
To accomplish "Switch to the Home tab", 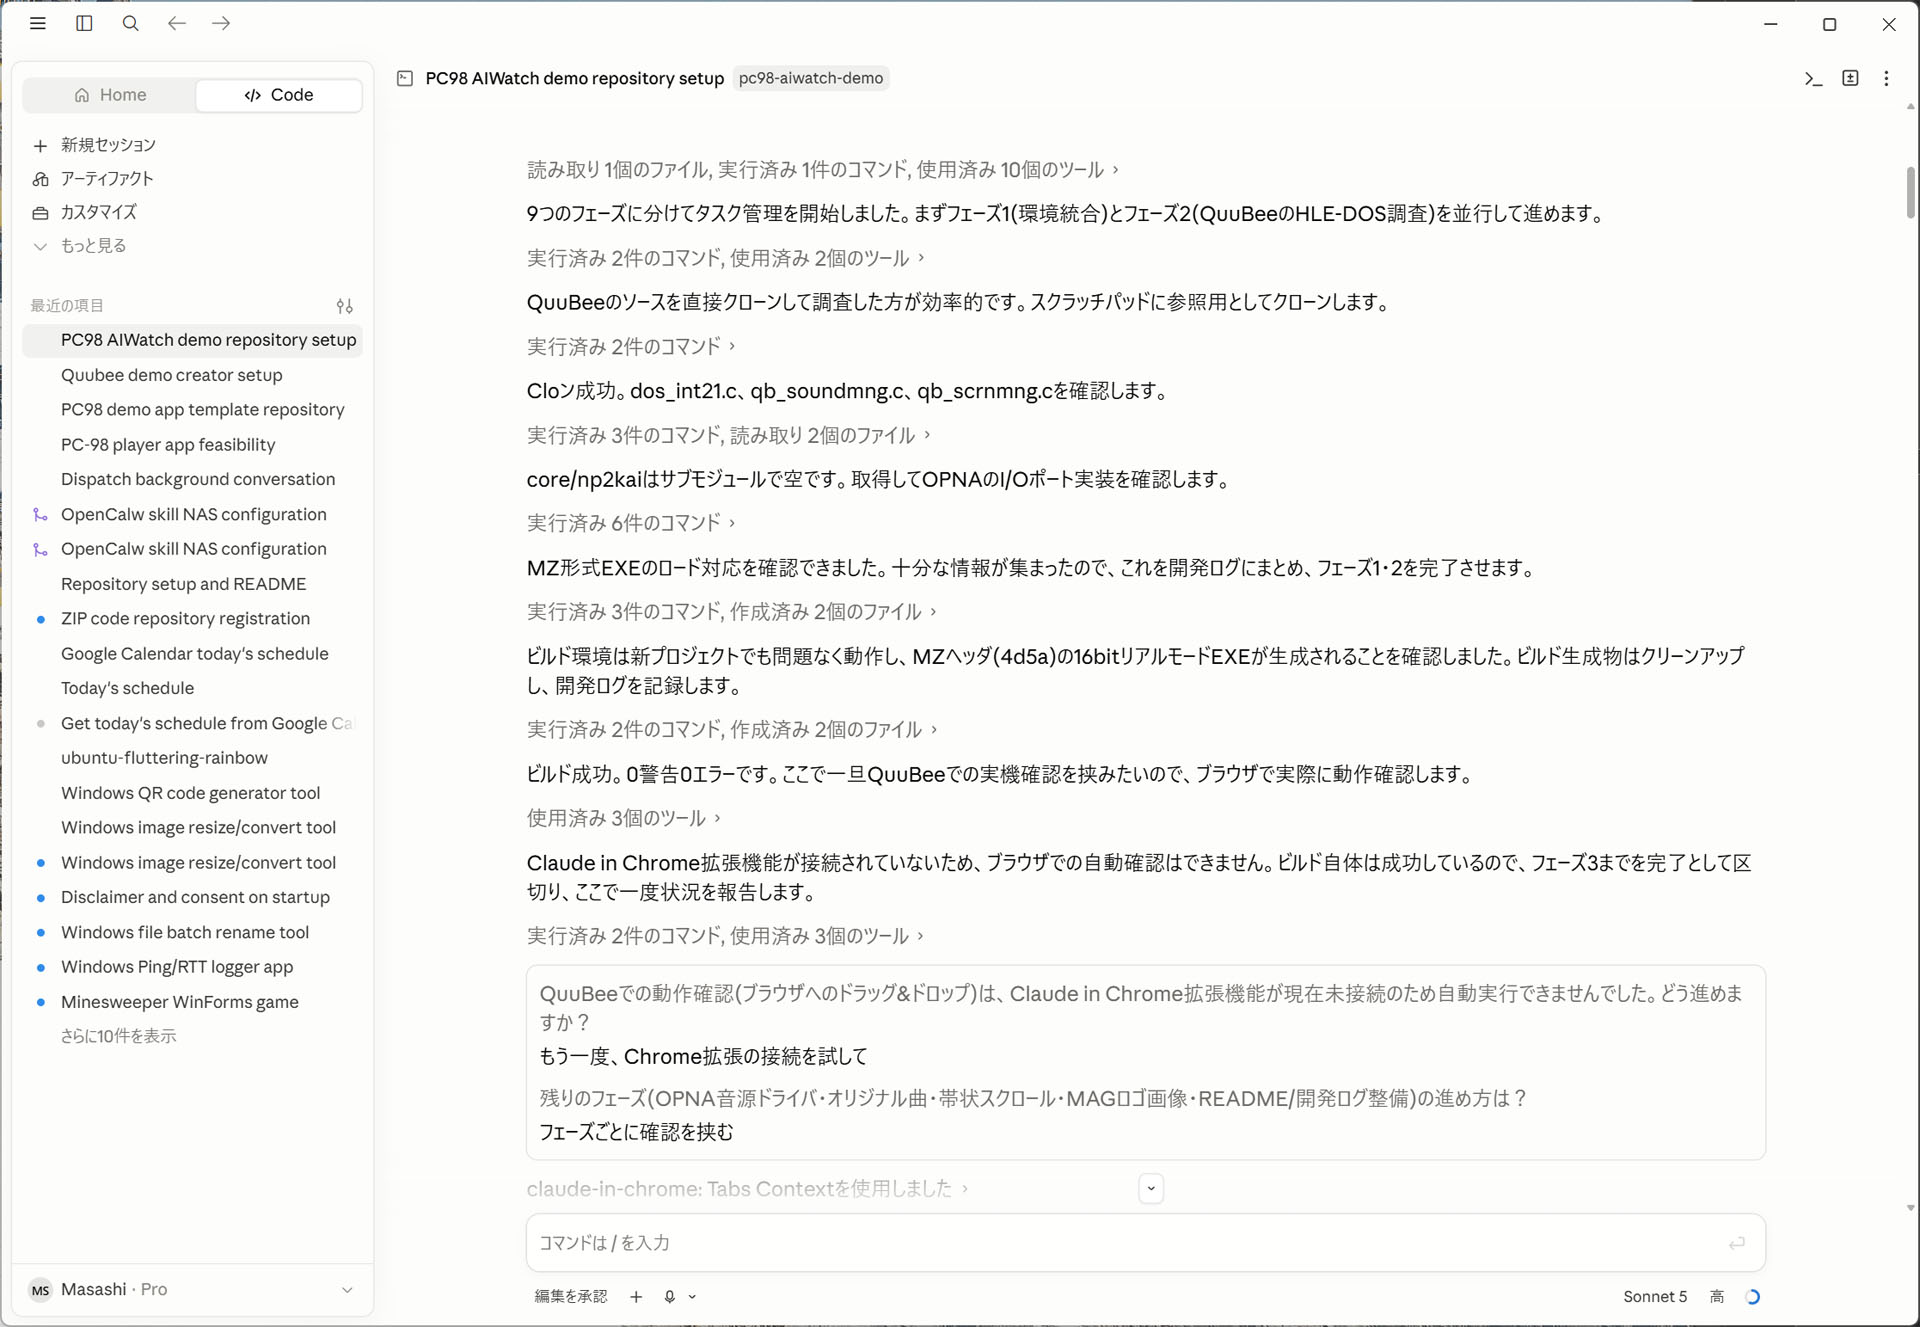I will (x=110, y=95).
